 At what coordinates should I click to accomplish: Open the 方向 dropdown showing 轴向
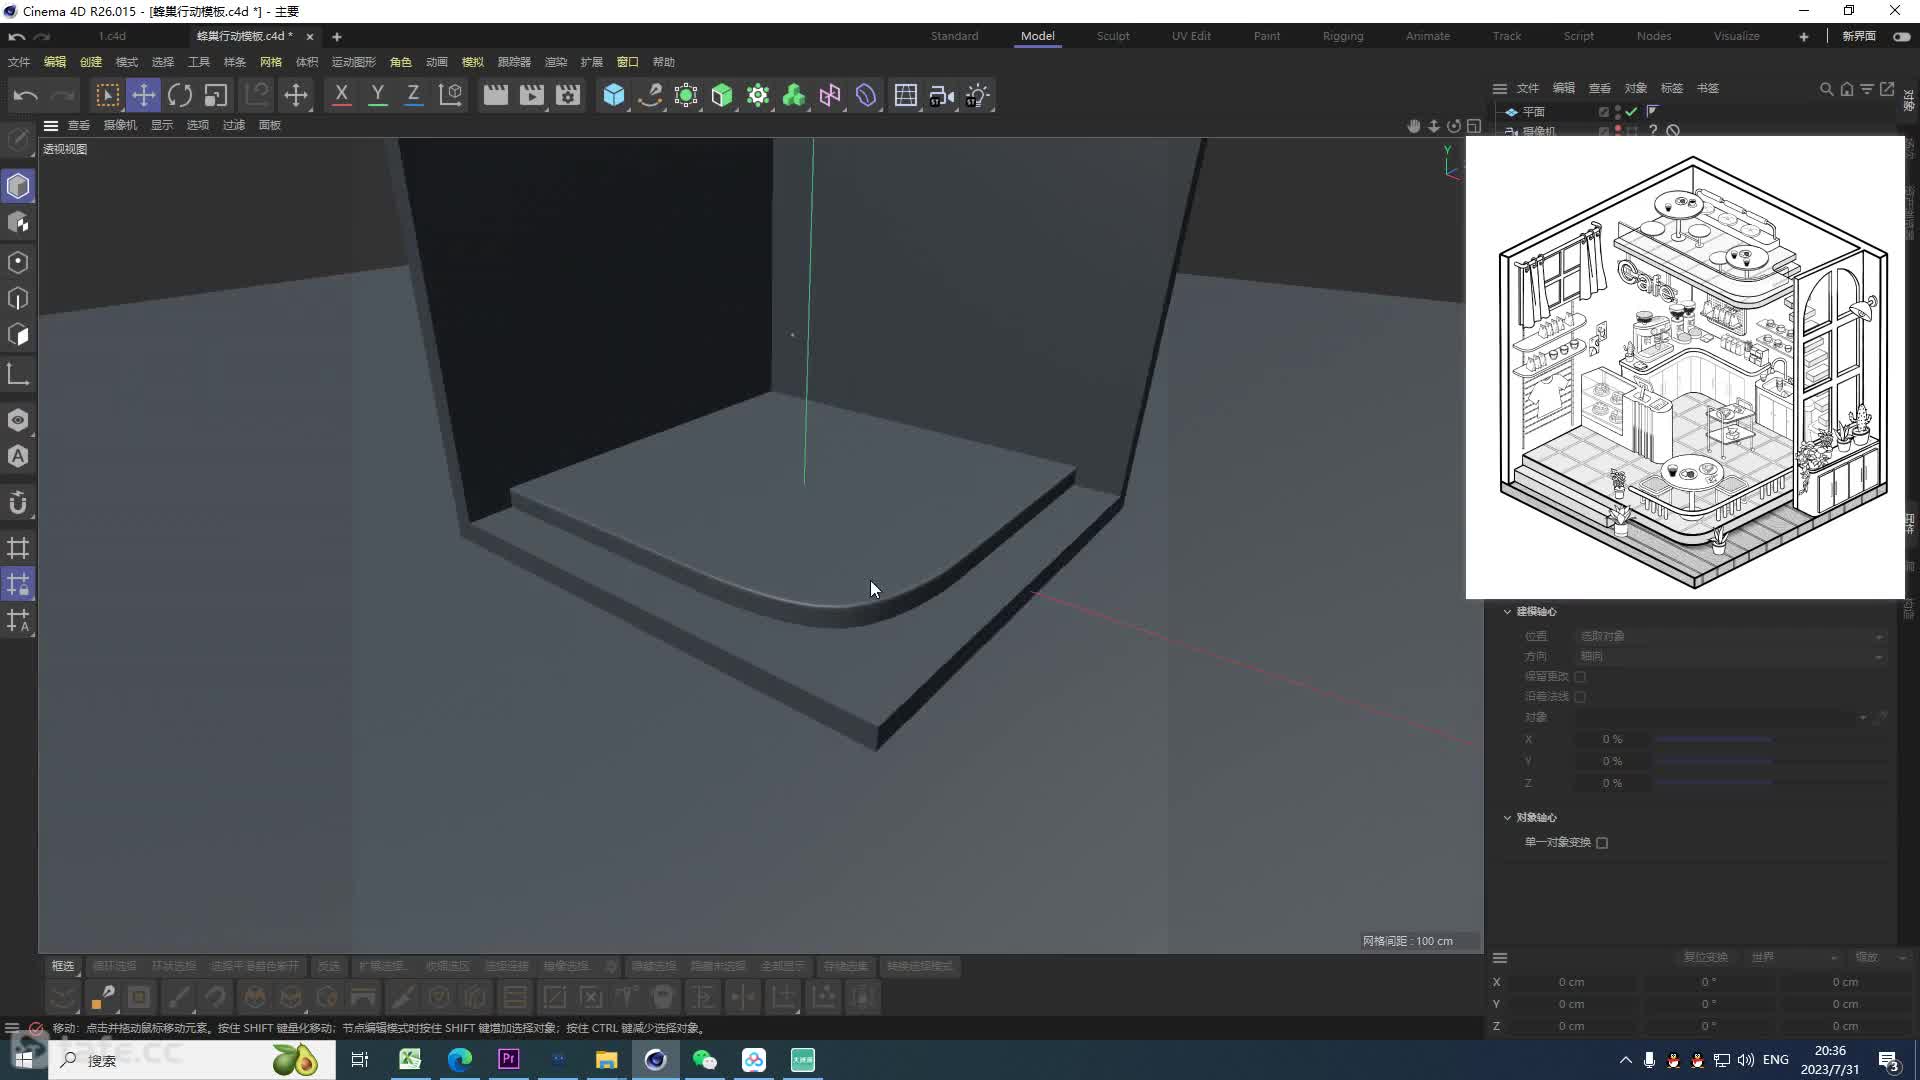coord(1731,657)
